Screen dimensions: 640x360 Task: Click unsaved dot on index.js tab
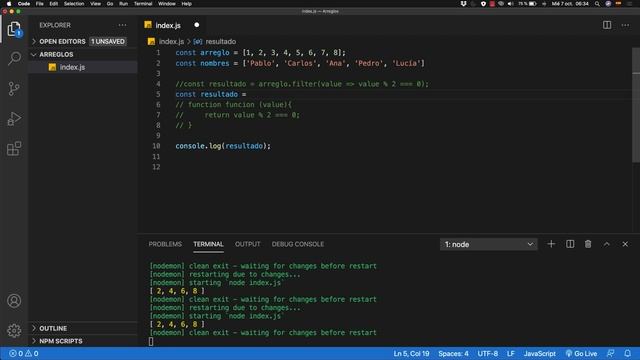pos(197,25)
